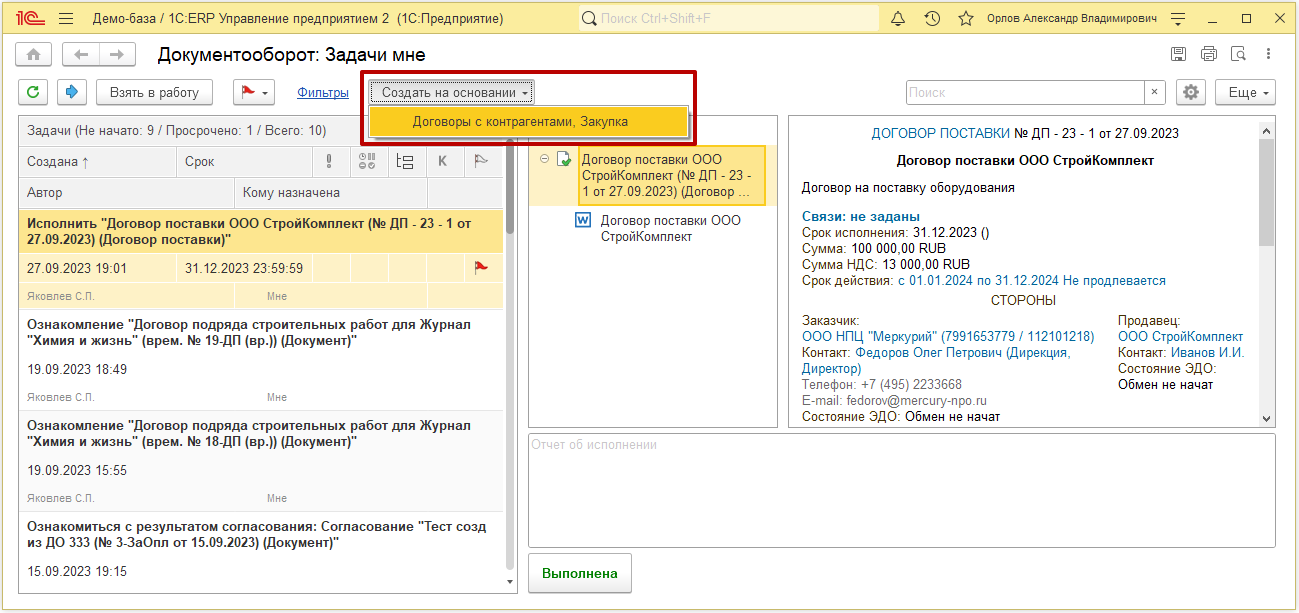Click the document preview down arrow
The height and width of the screenshot is (613, 1299).
[1266, 419]
